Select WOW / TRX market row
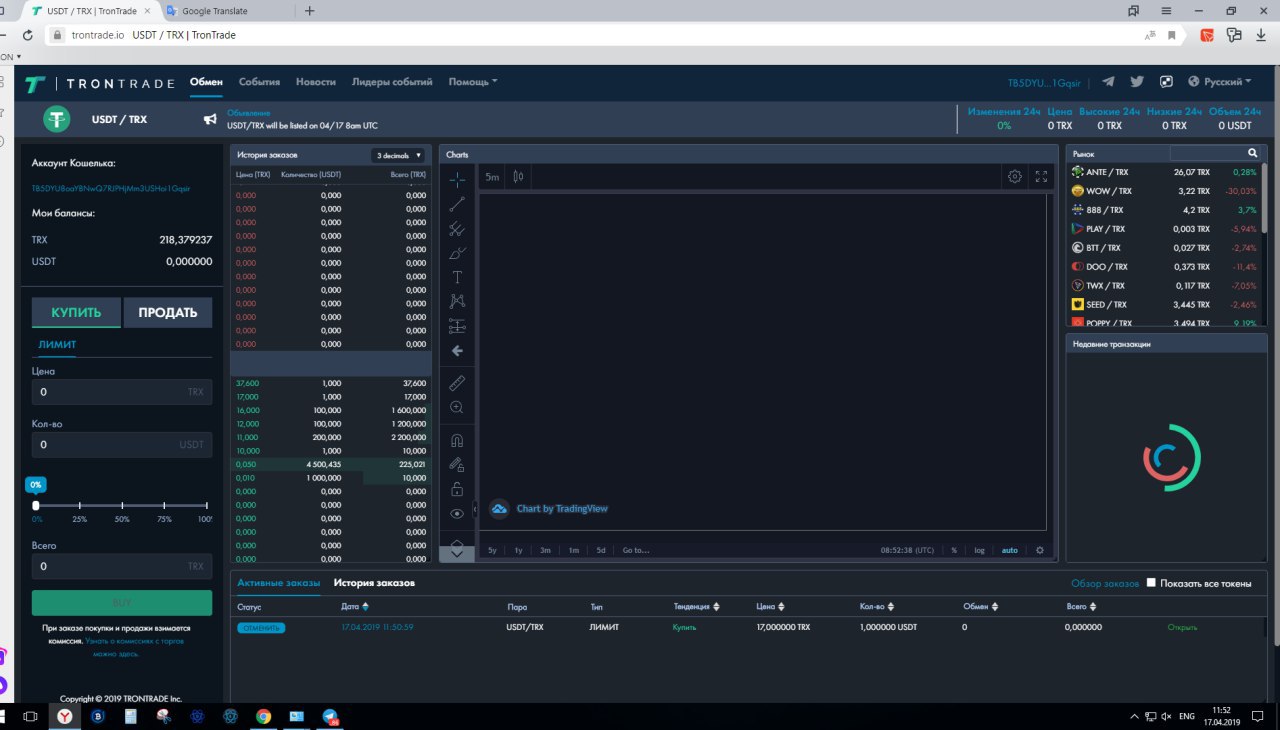This screenshot has width=1280, height=730. tap(1163, 191)
